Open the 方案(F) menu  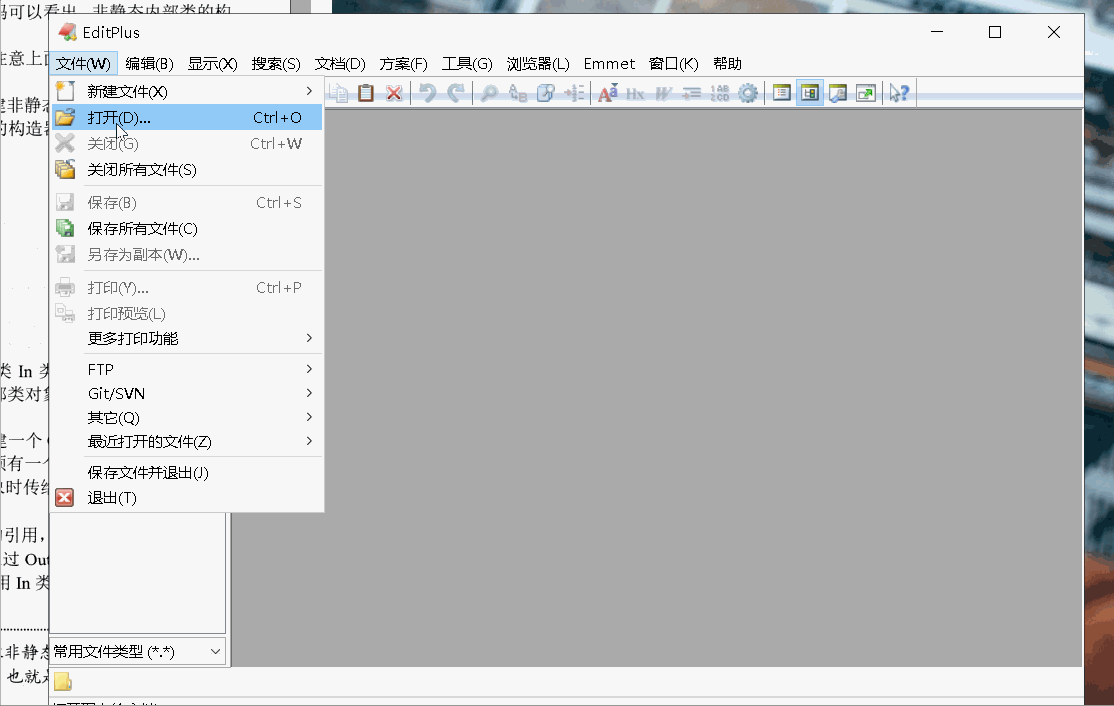click(404, 64)
